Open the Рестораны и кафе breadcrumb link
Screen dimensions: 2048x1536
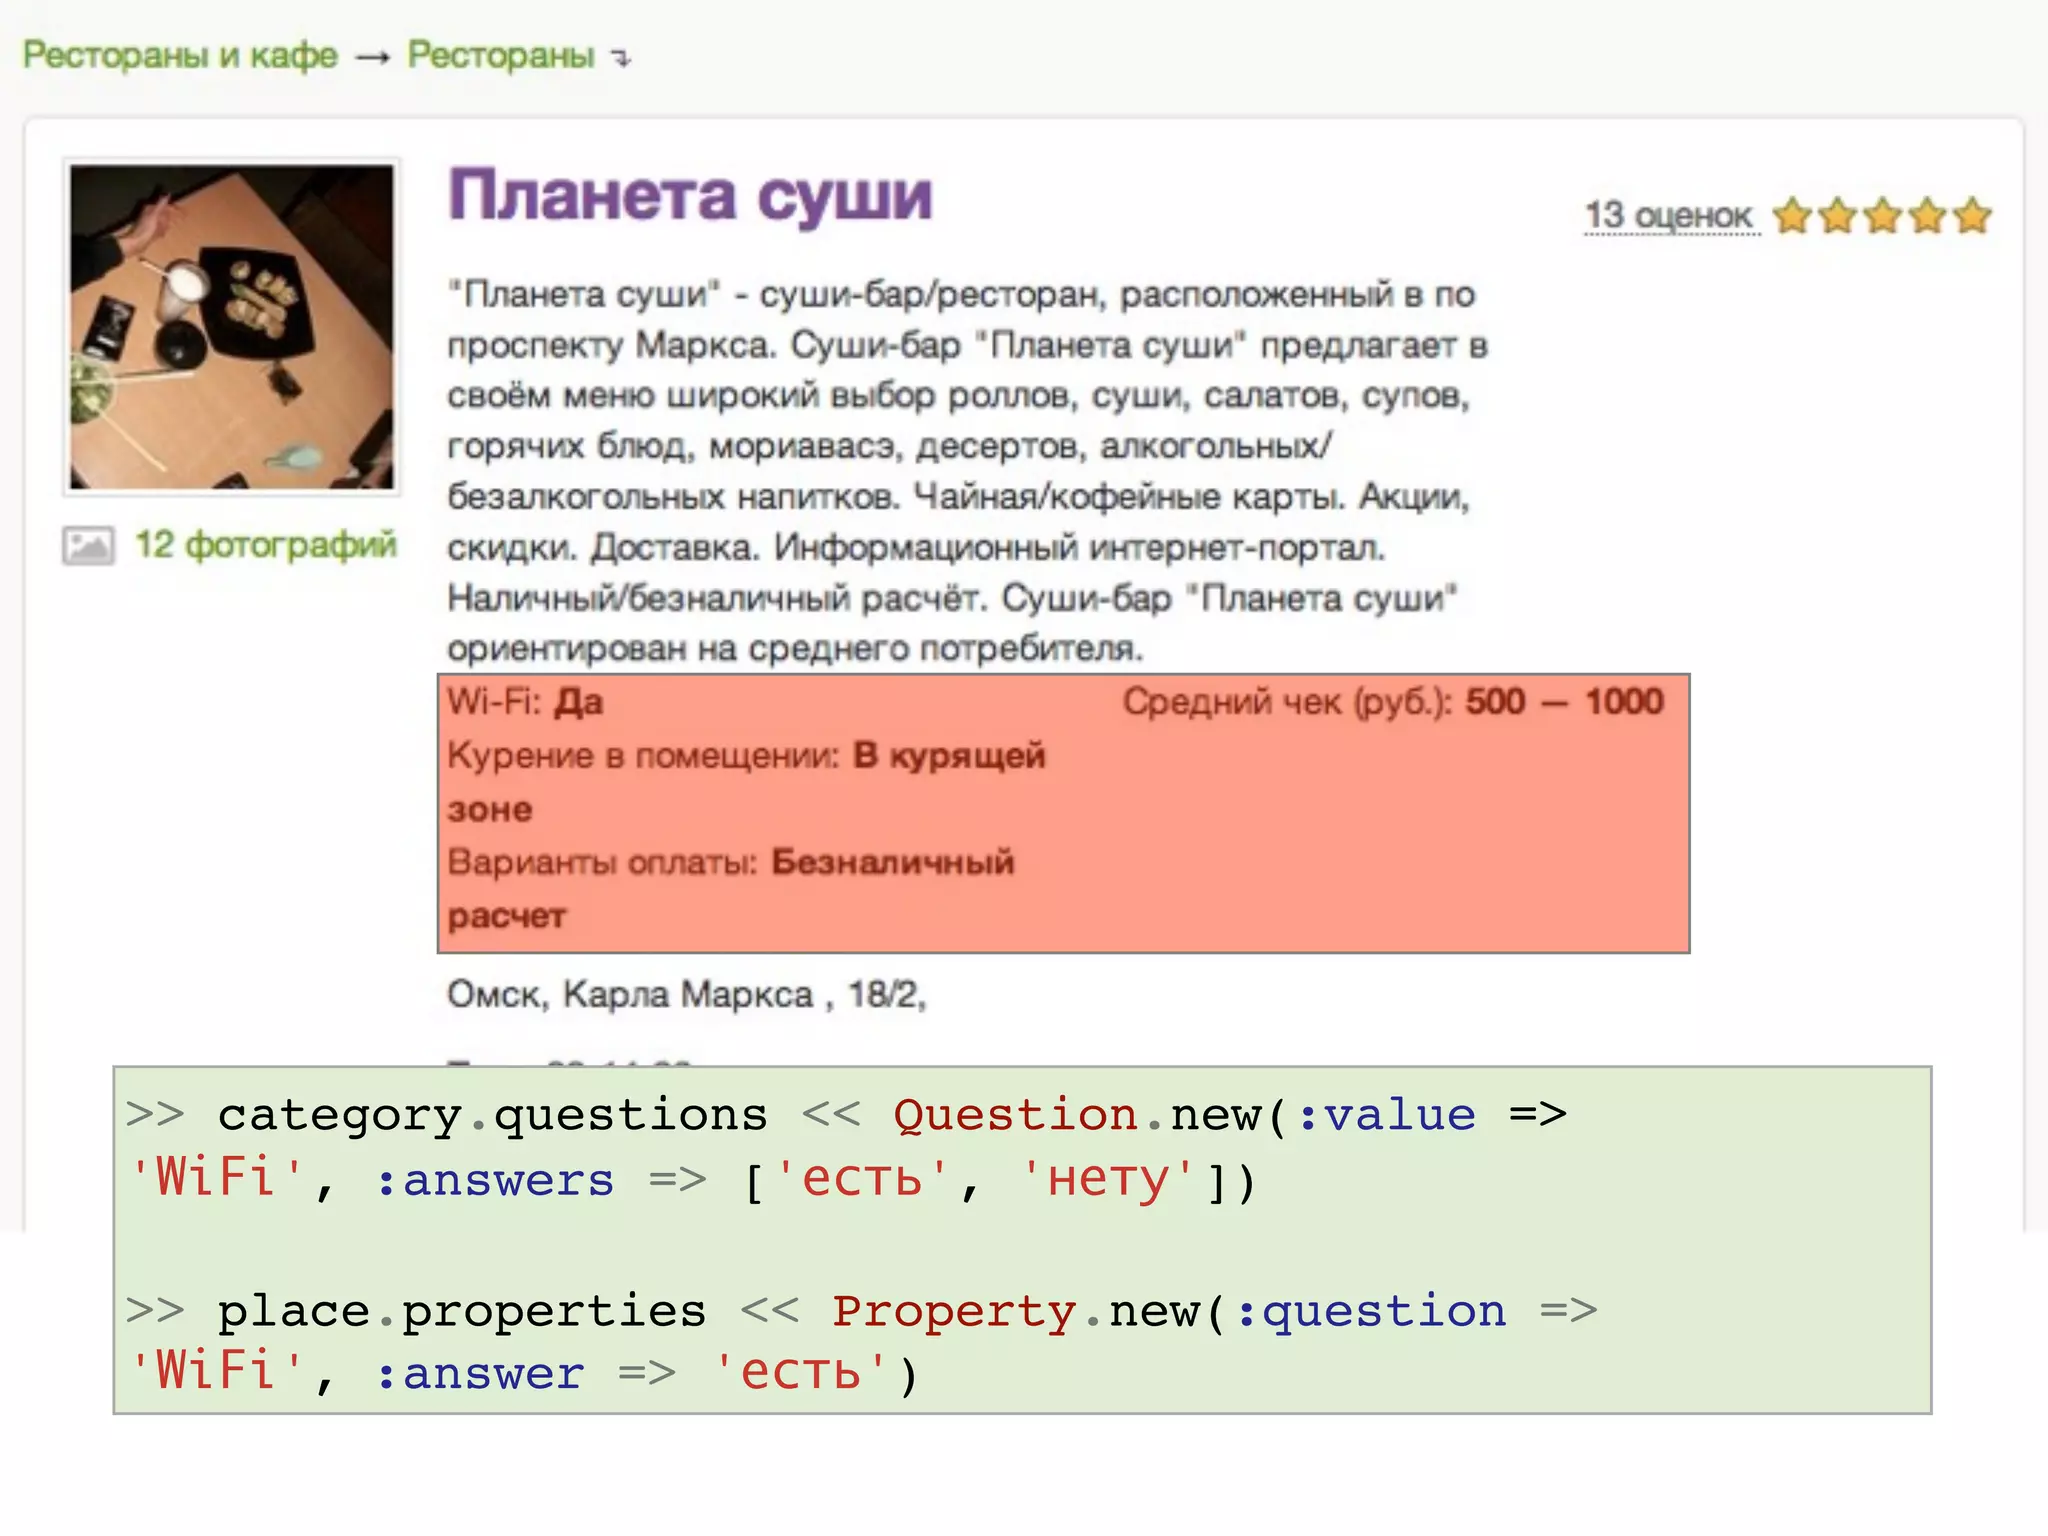click(180, 55)
